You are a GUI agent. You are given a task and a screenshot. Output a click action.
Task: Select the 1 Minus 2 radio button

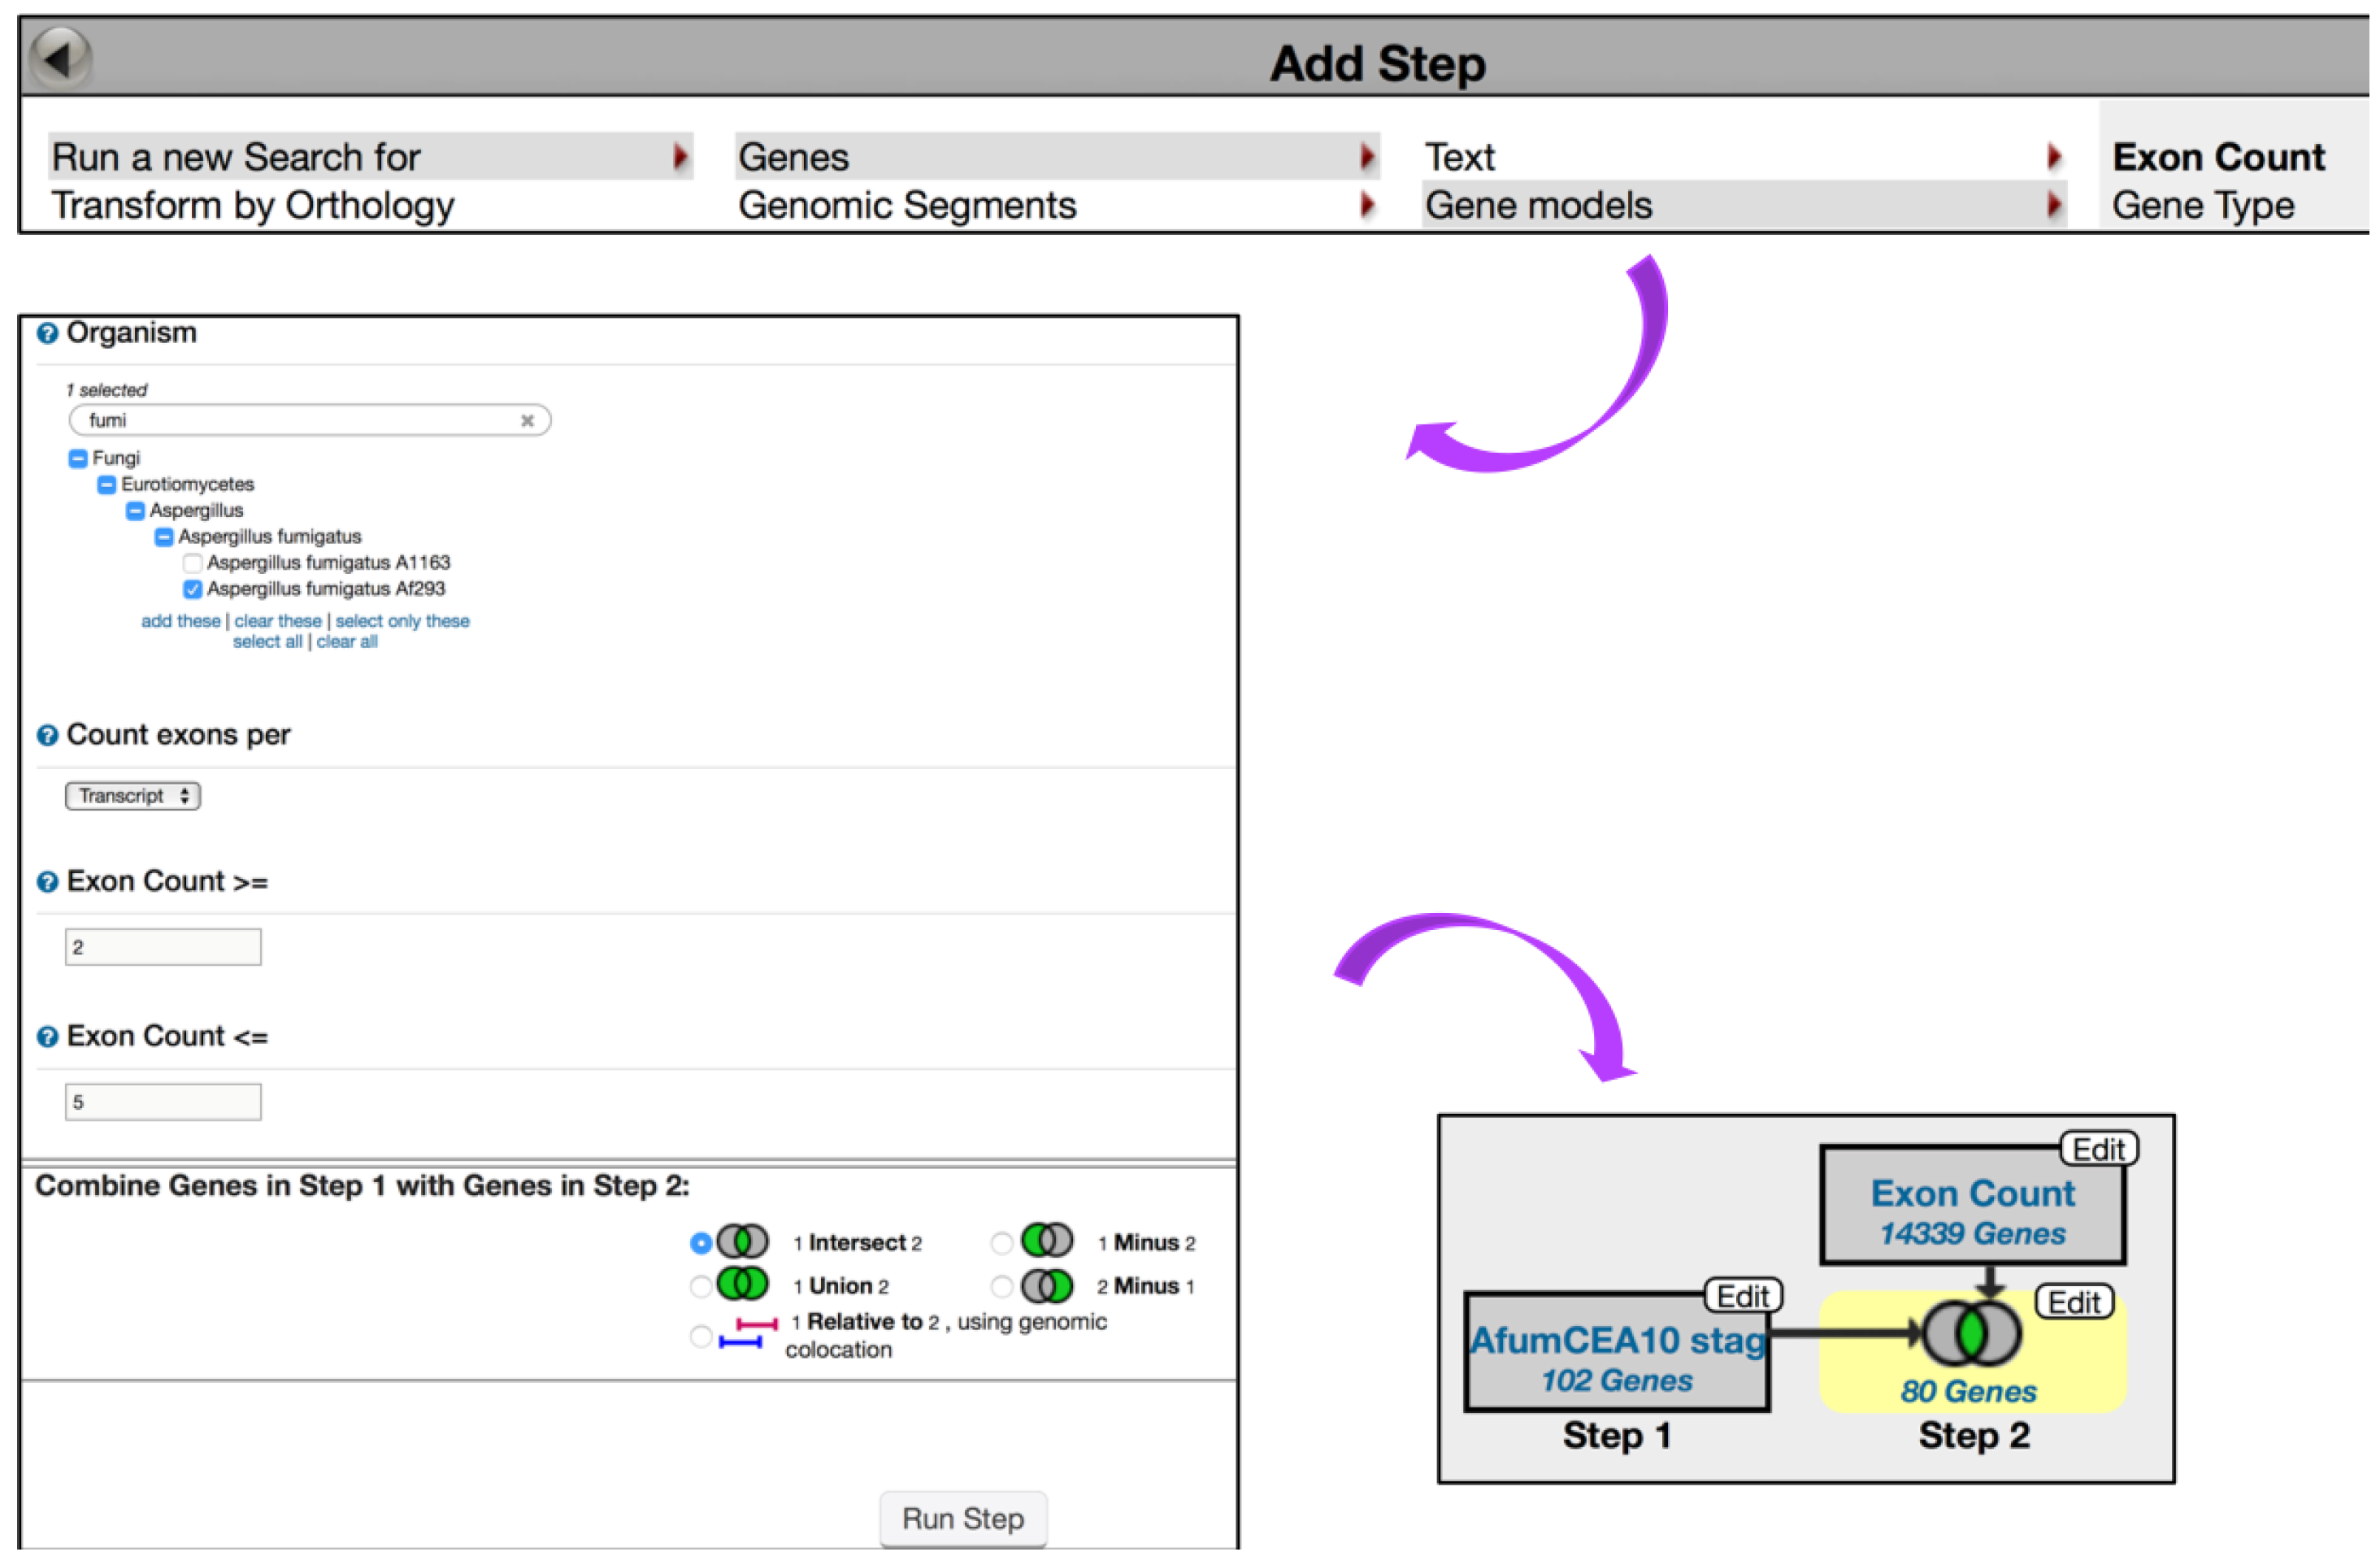[1001, 1243]
